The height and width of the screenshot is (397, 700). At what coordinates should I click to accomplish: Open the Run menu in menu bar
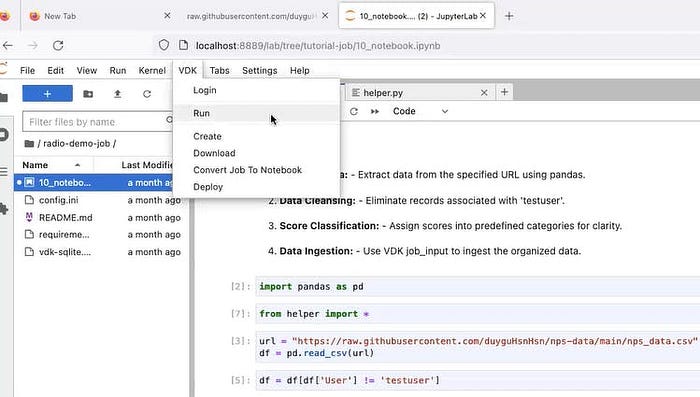click(x=118, y=71)
